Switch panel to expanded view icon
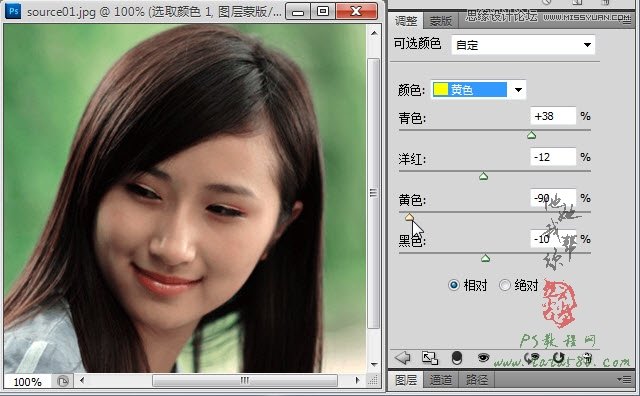This screenshot has width=640, height=396. pyautogui.click(x=430, y=358)
